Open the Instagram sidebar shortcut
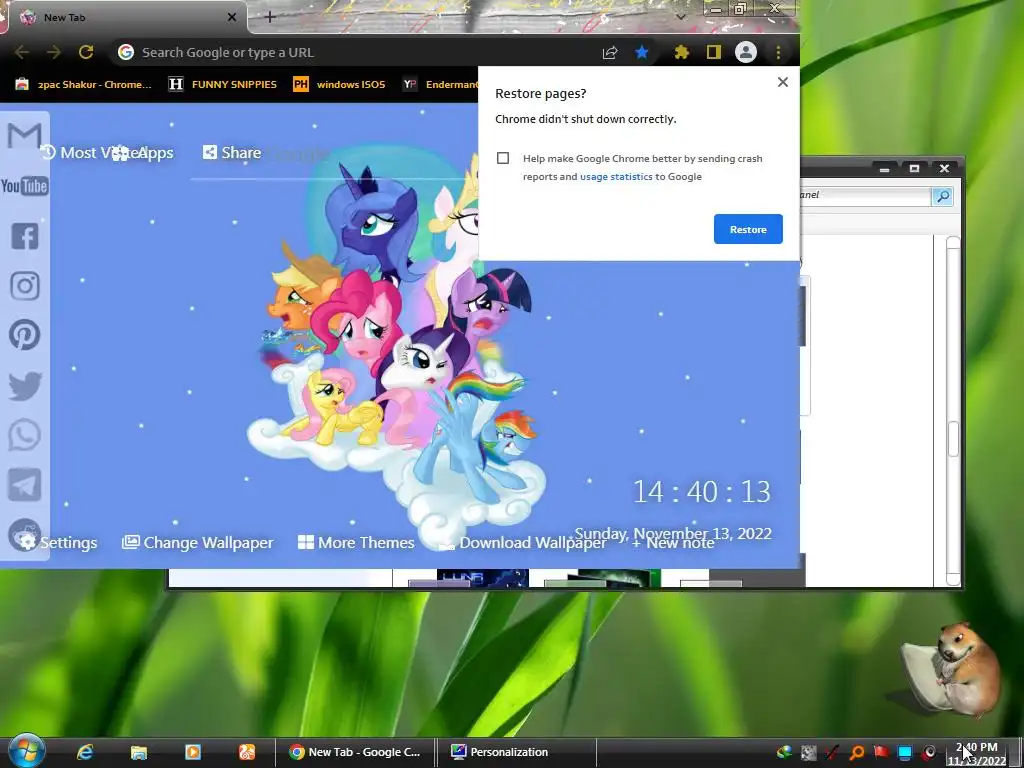Screen dimensions: 1024x768 pyautogui.click(x=25, y=285)
